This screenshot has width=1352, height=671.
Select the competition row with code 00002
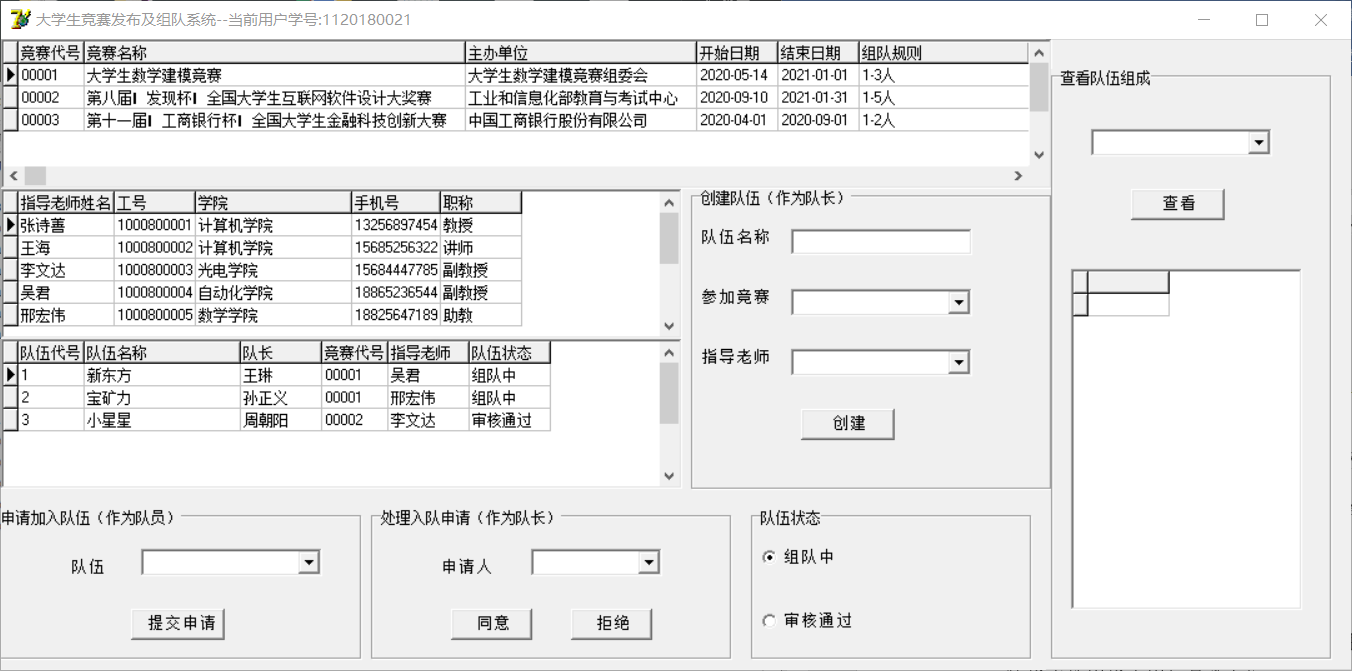click(515, 98)
